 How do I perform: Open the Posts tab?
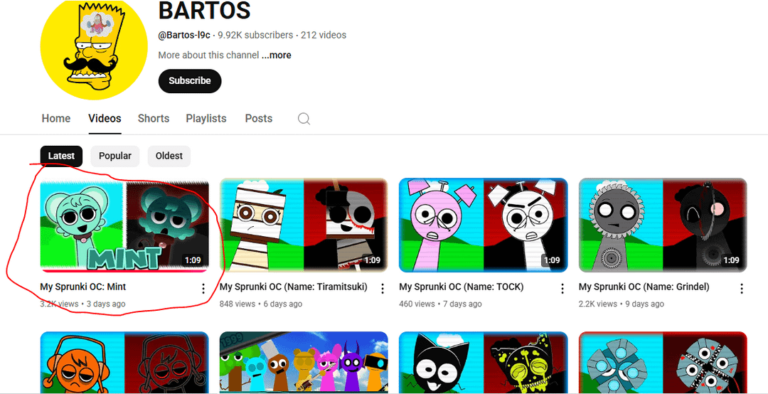click(259, 119)
